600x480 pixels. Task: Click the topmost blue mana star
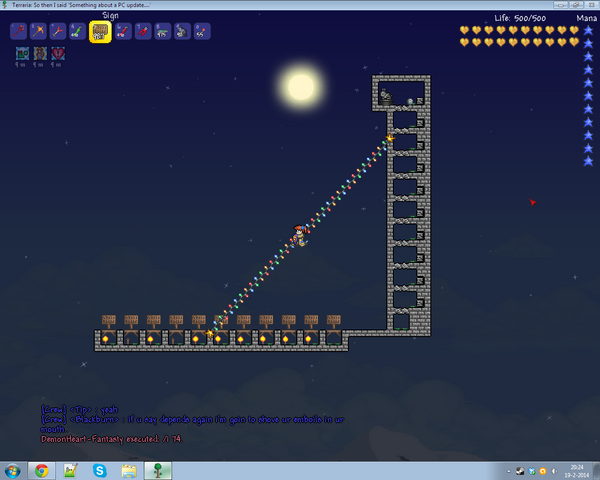(x=588, y=31)
